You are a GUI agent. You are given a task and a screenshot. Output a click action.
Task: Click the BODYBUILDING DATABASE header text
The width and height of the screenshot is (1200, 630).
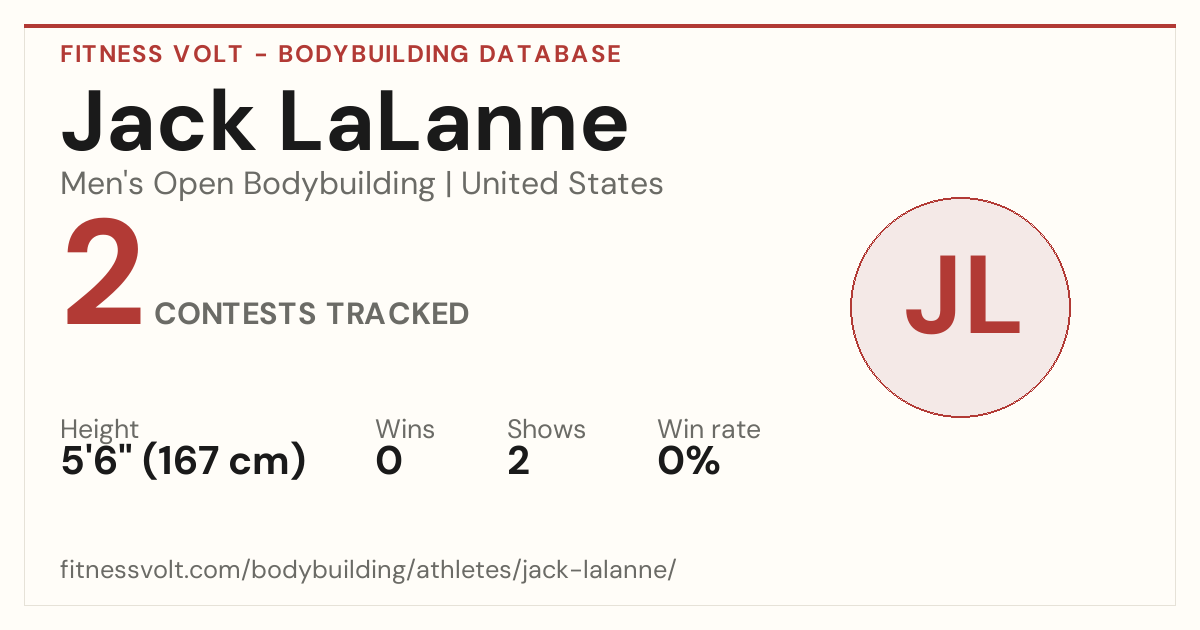450,54
